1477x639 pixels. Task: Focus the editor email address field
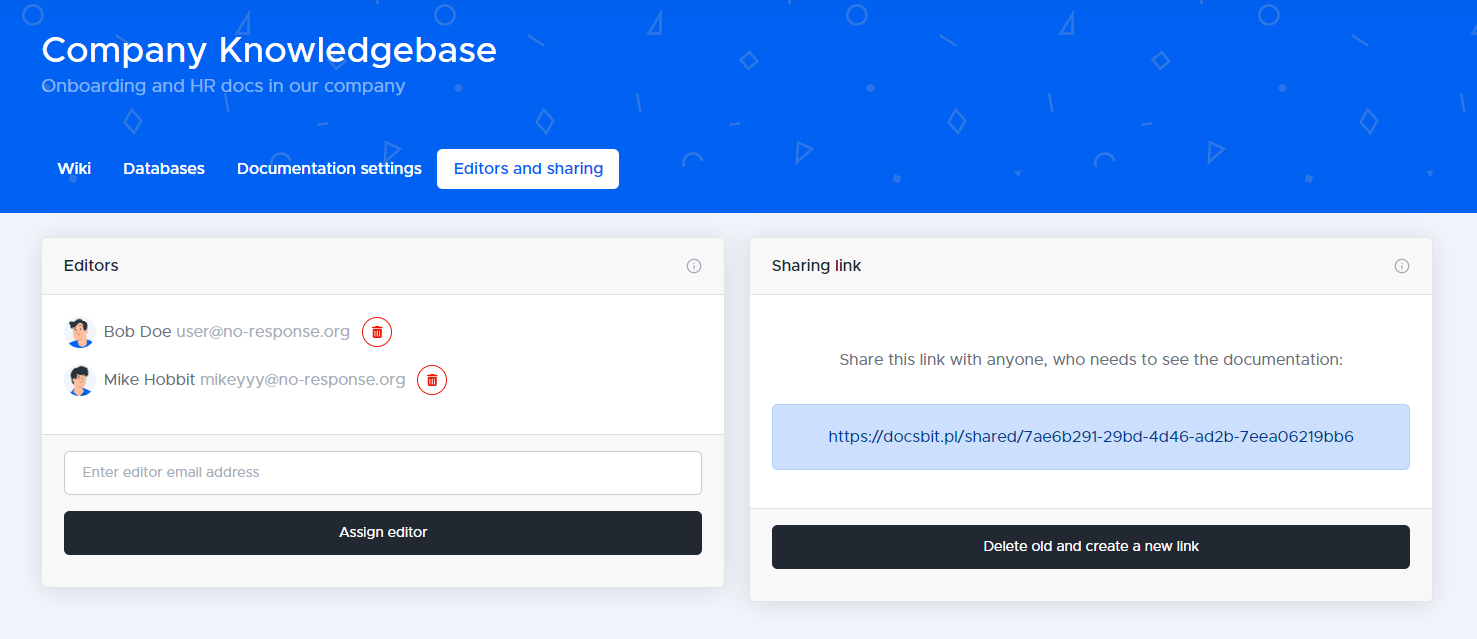[x=383, y=473]
